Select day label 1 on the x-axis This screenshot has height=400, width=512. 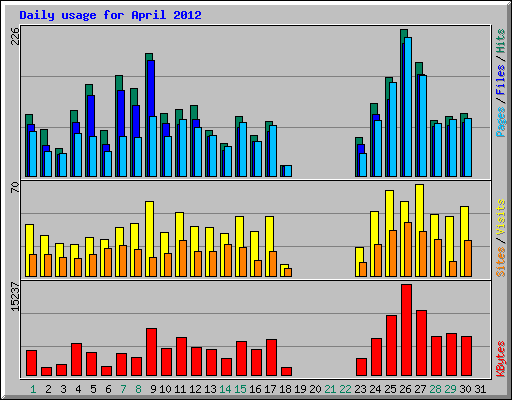[33, 389]
